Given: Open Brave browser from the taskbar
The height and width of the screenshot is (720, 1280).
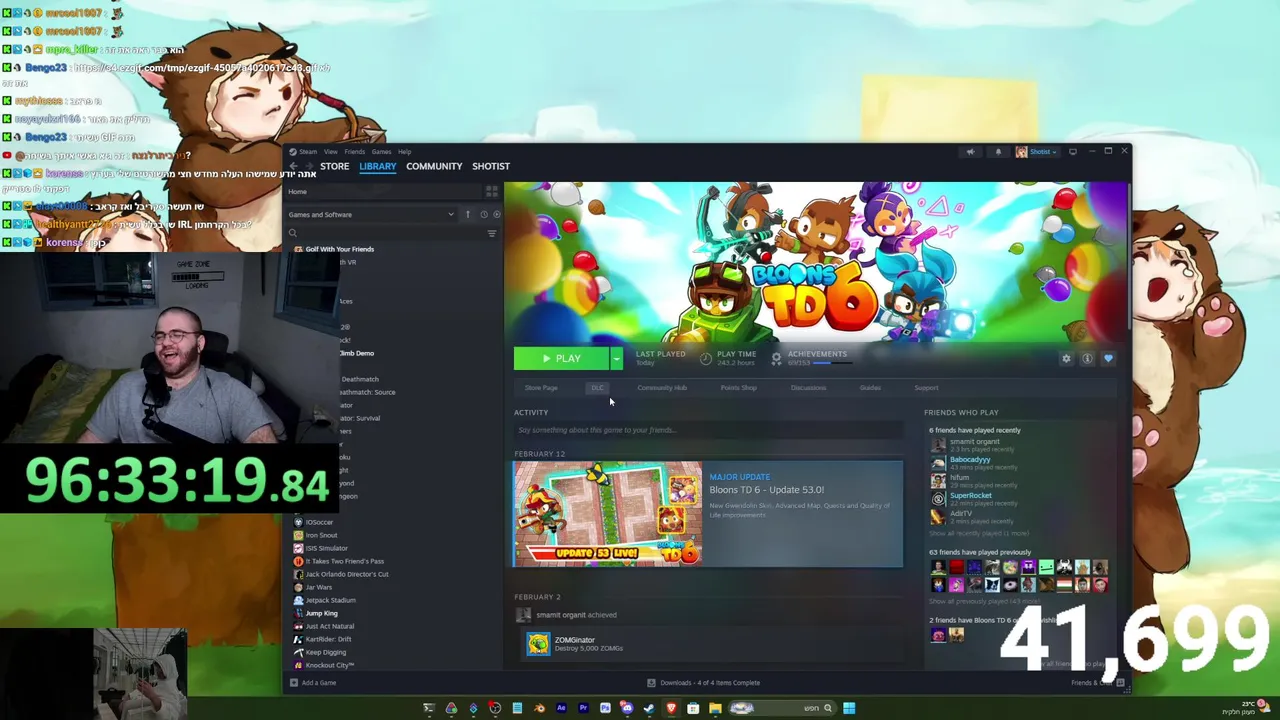Looking at the screenshot, I should (671, 708).
